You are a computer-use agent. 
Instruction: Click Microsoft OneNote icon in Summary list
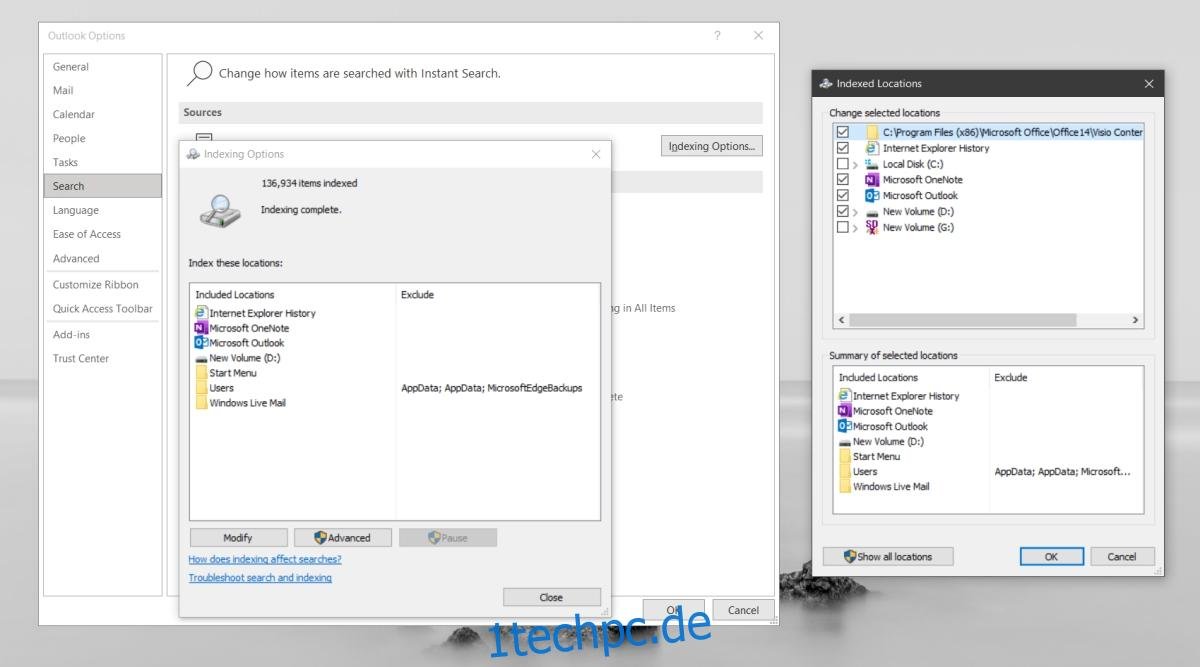[845, 411]
